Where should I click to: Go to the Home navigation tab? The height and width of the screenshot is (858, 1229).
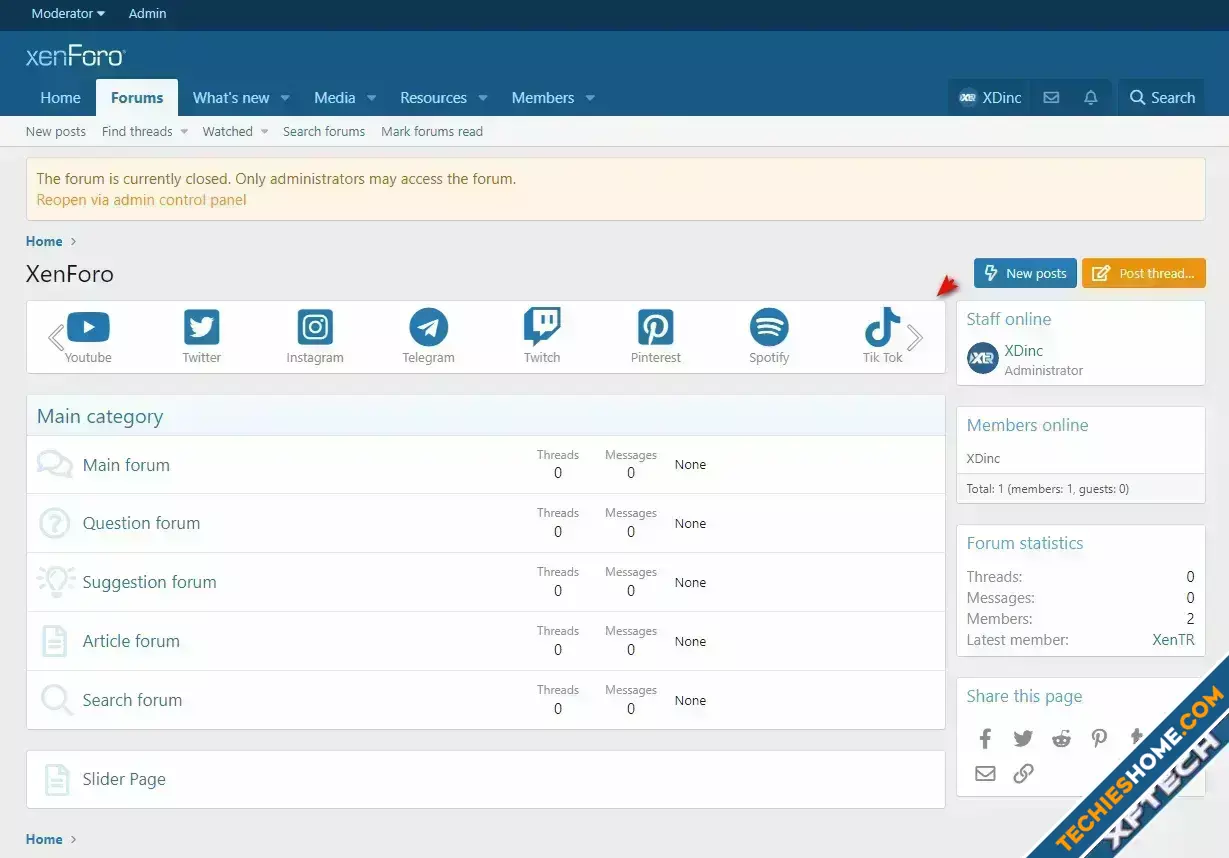(x=60, y=98)
